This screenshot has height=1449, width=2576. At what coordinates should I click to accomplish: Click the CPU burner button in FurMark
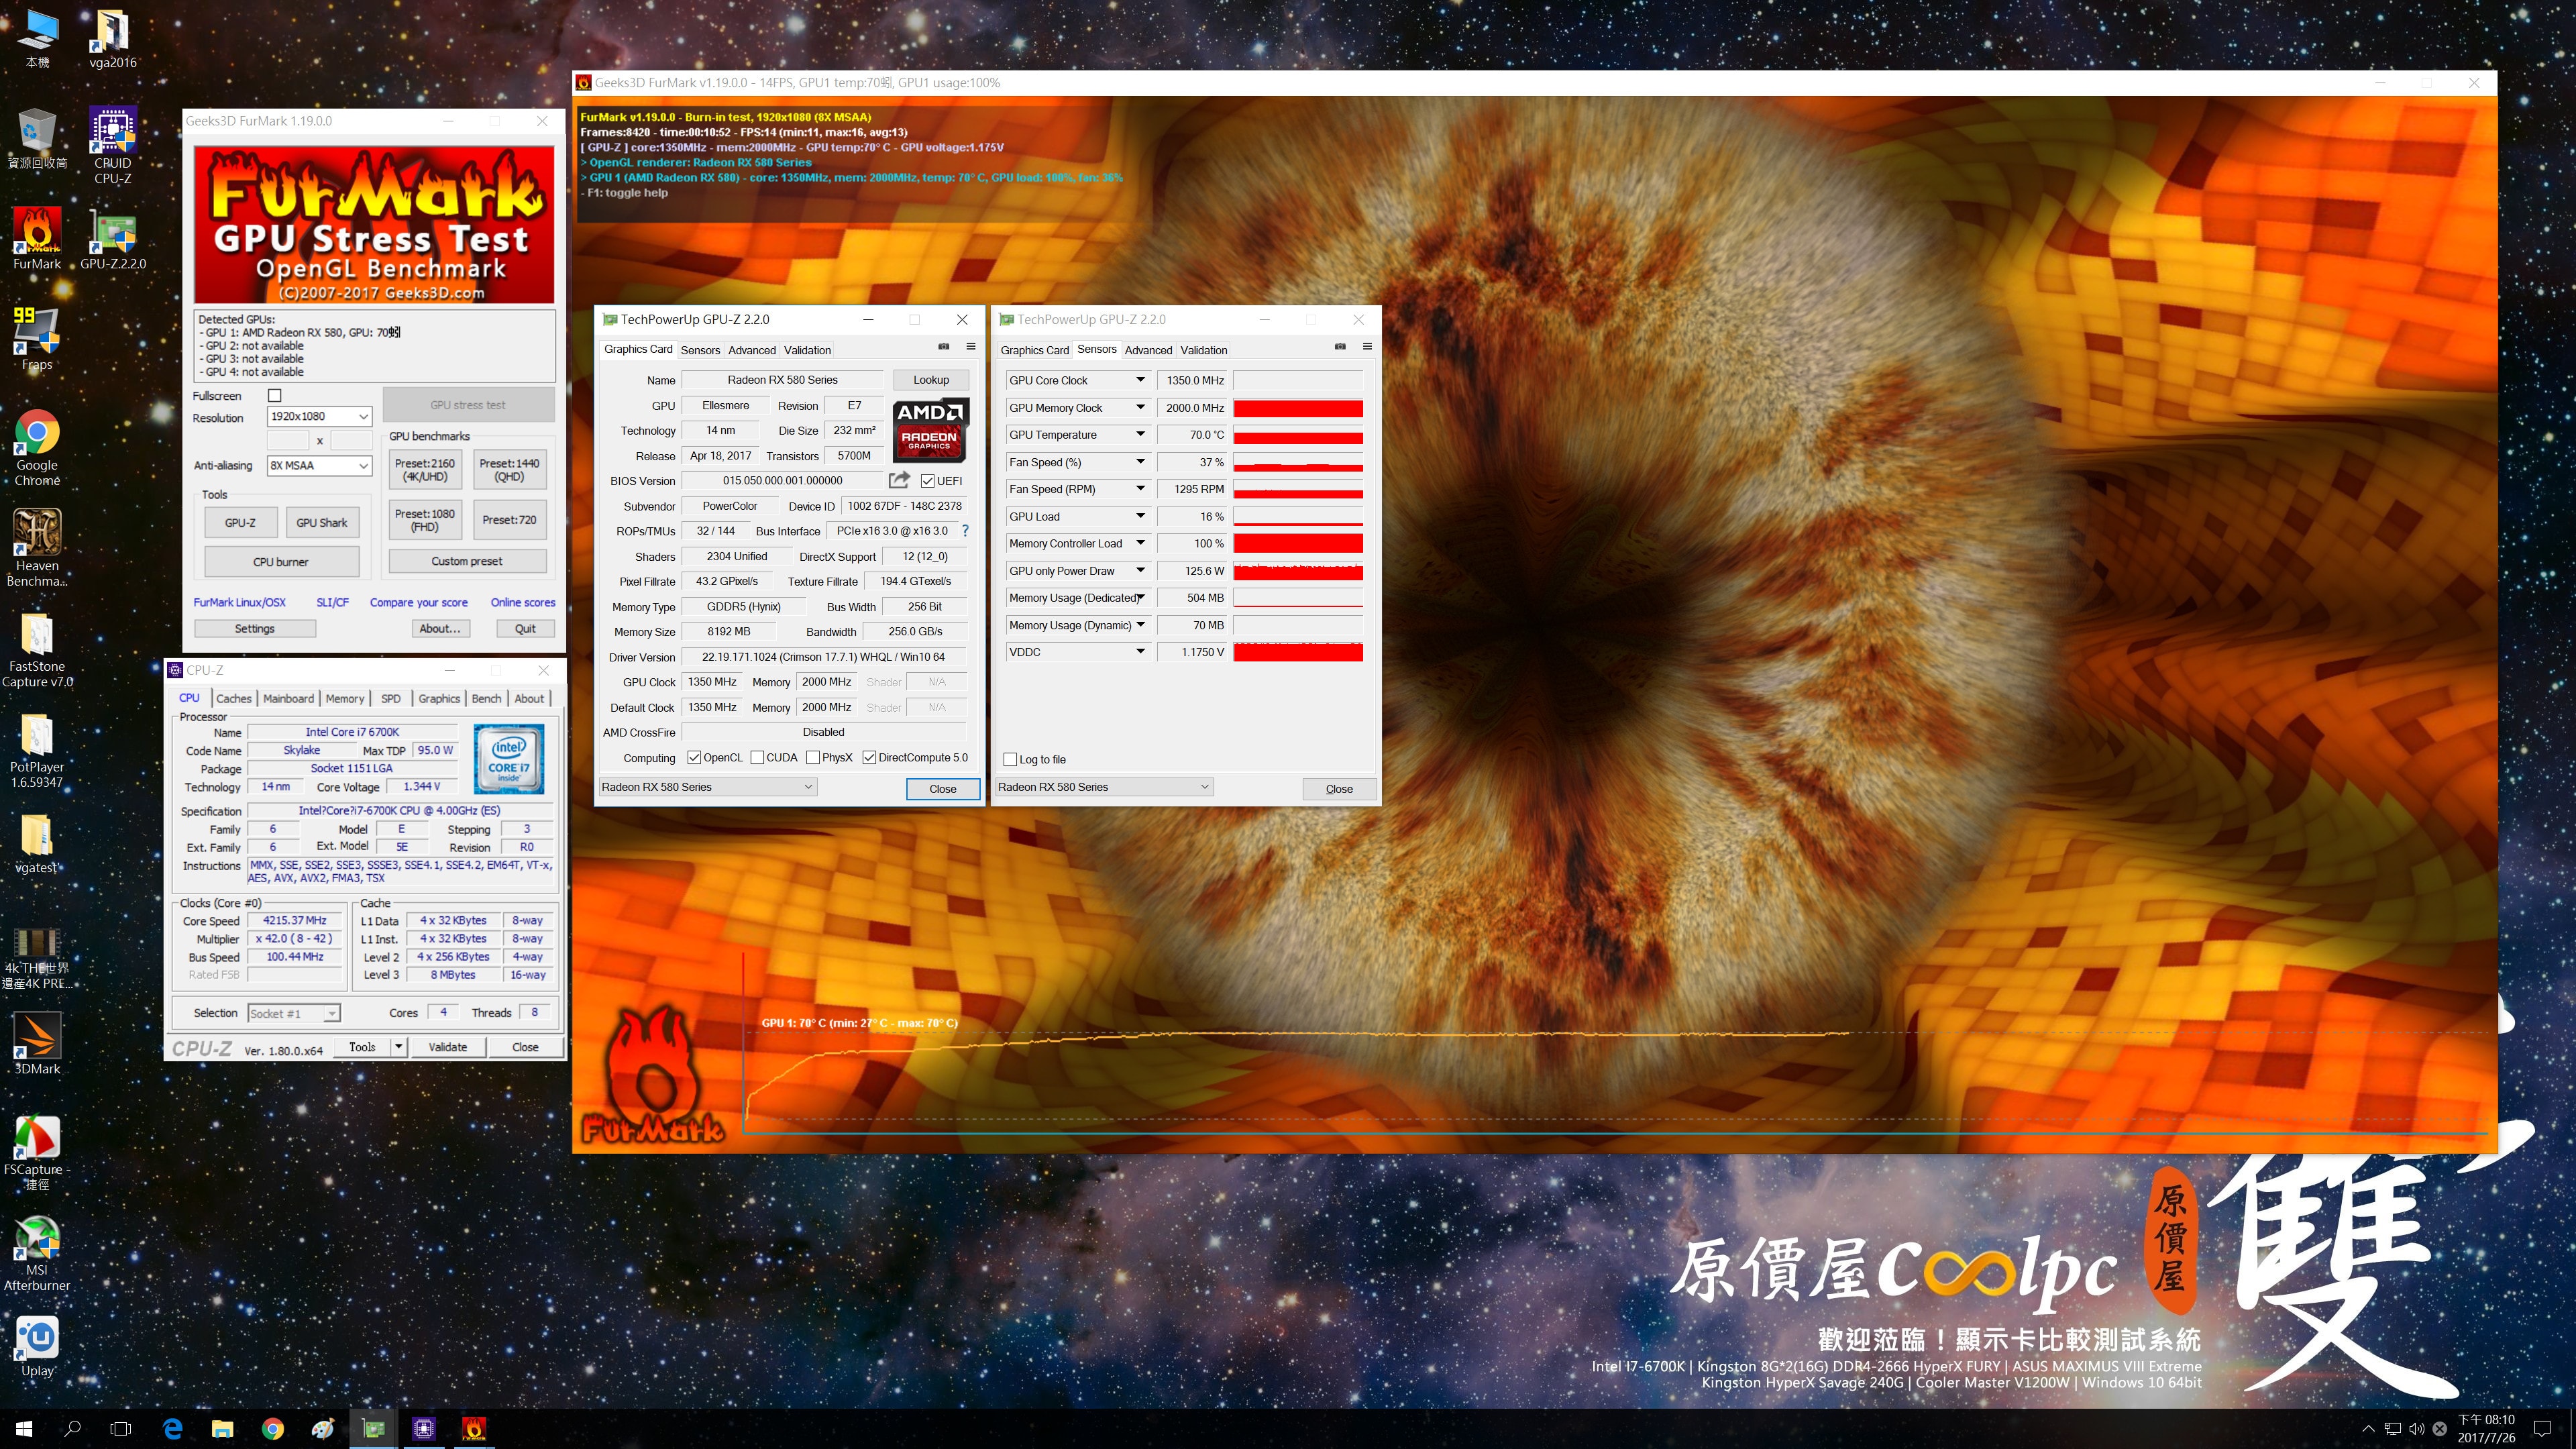pos(281,562)
